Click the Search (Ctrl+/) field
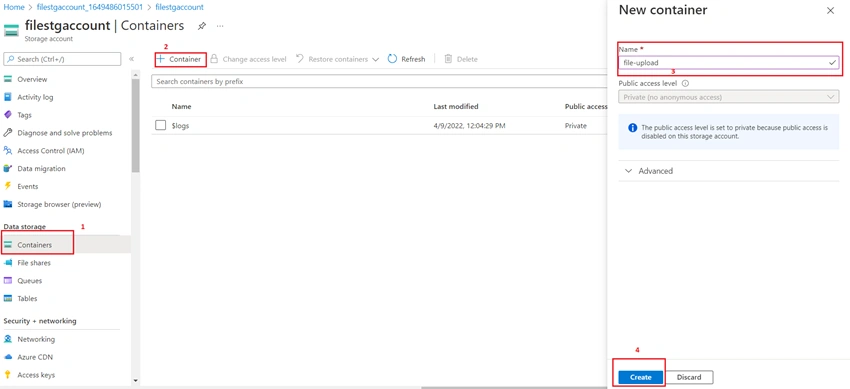The image size is (850, 389). pyautogui.click(x=62, y=59)
